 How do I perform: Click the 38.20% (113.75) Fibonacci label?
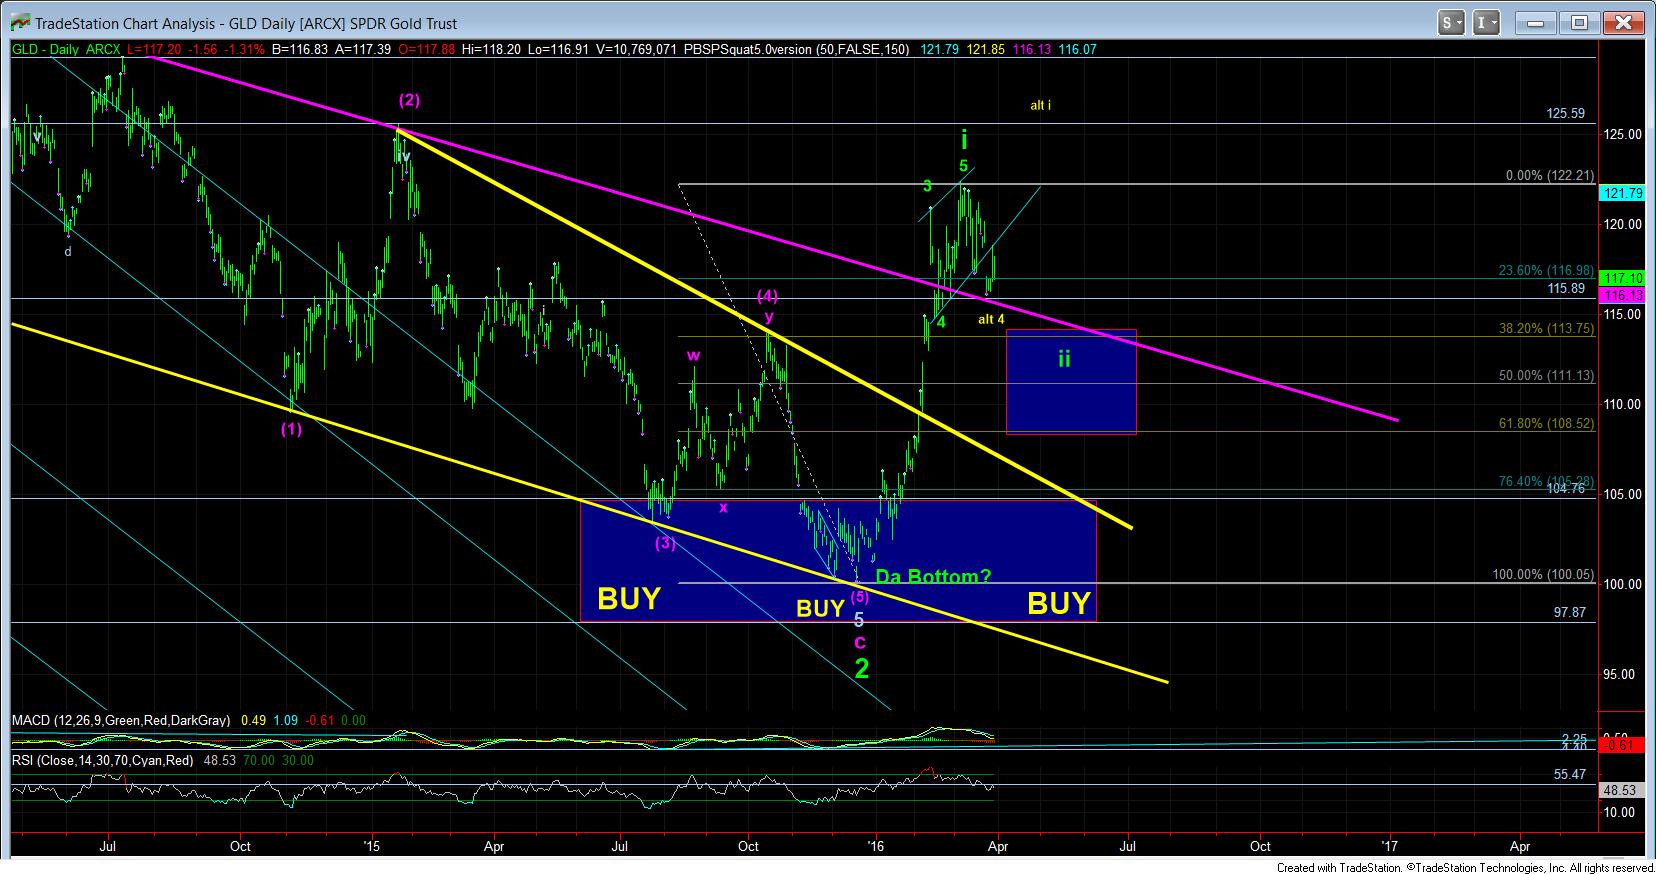click(1546, 328)
